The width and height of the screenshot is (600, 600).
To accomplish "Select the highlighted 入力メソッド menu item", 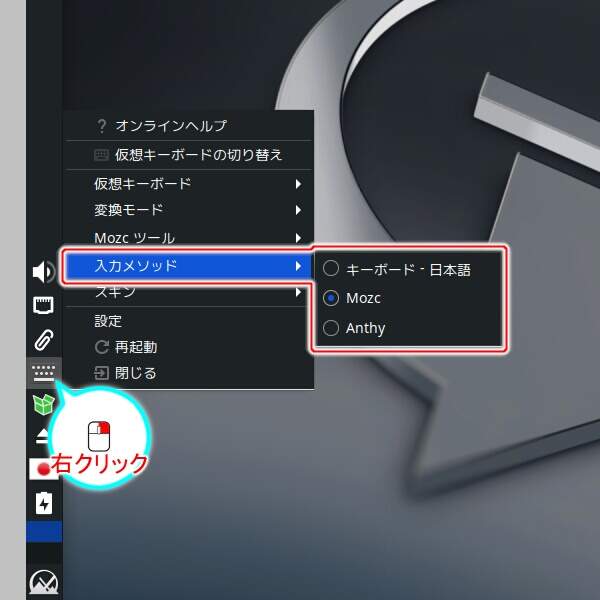I will coord(189,266).
